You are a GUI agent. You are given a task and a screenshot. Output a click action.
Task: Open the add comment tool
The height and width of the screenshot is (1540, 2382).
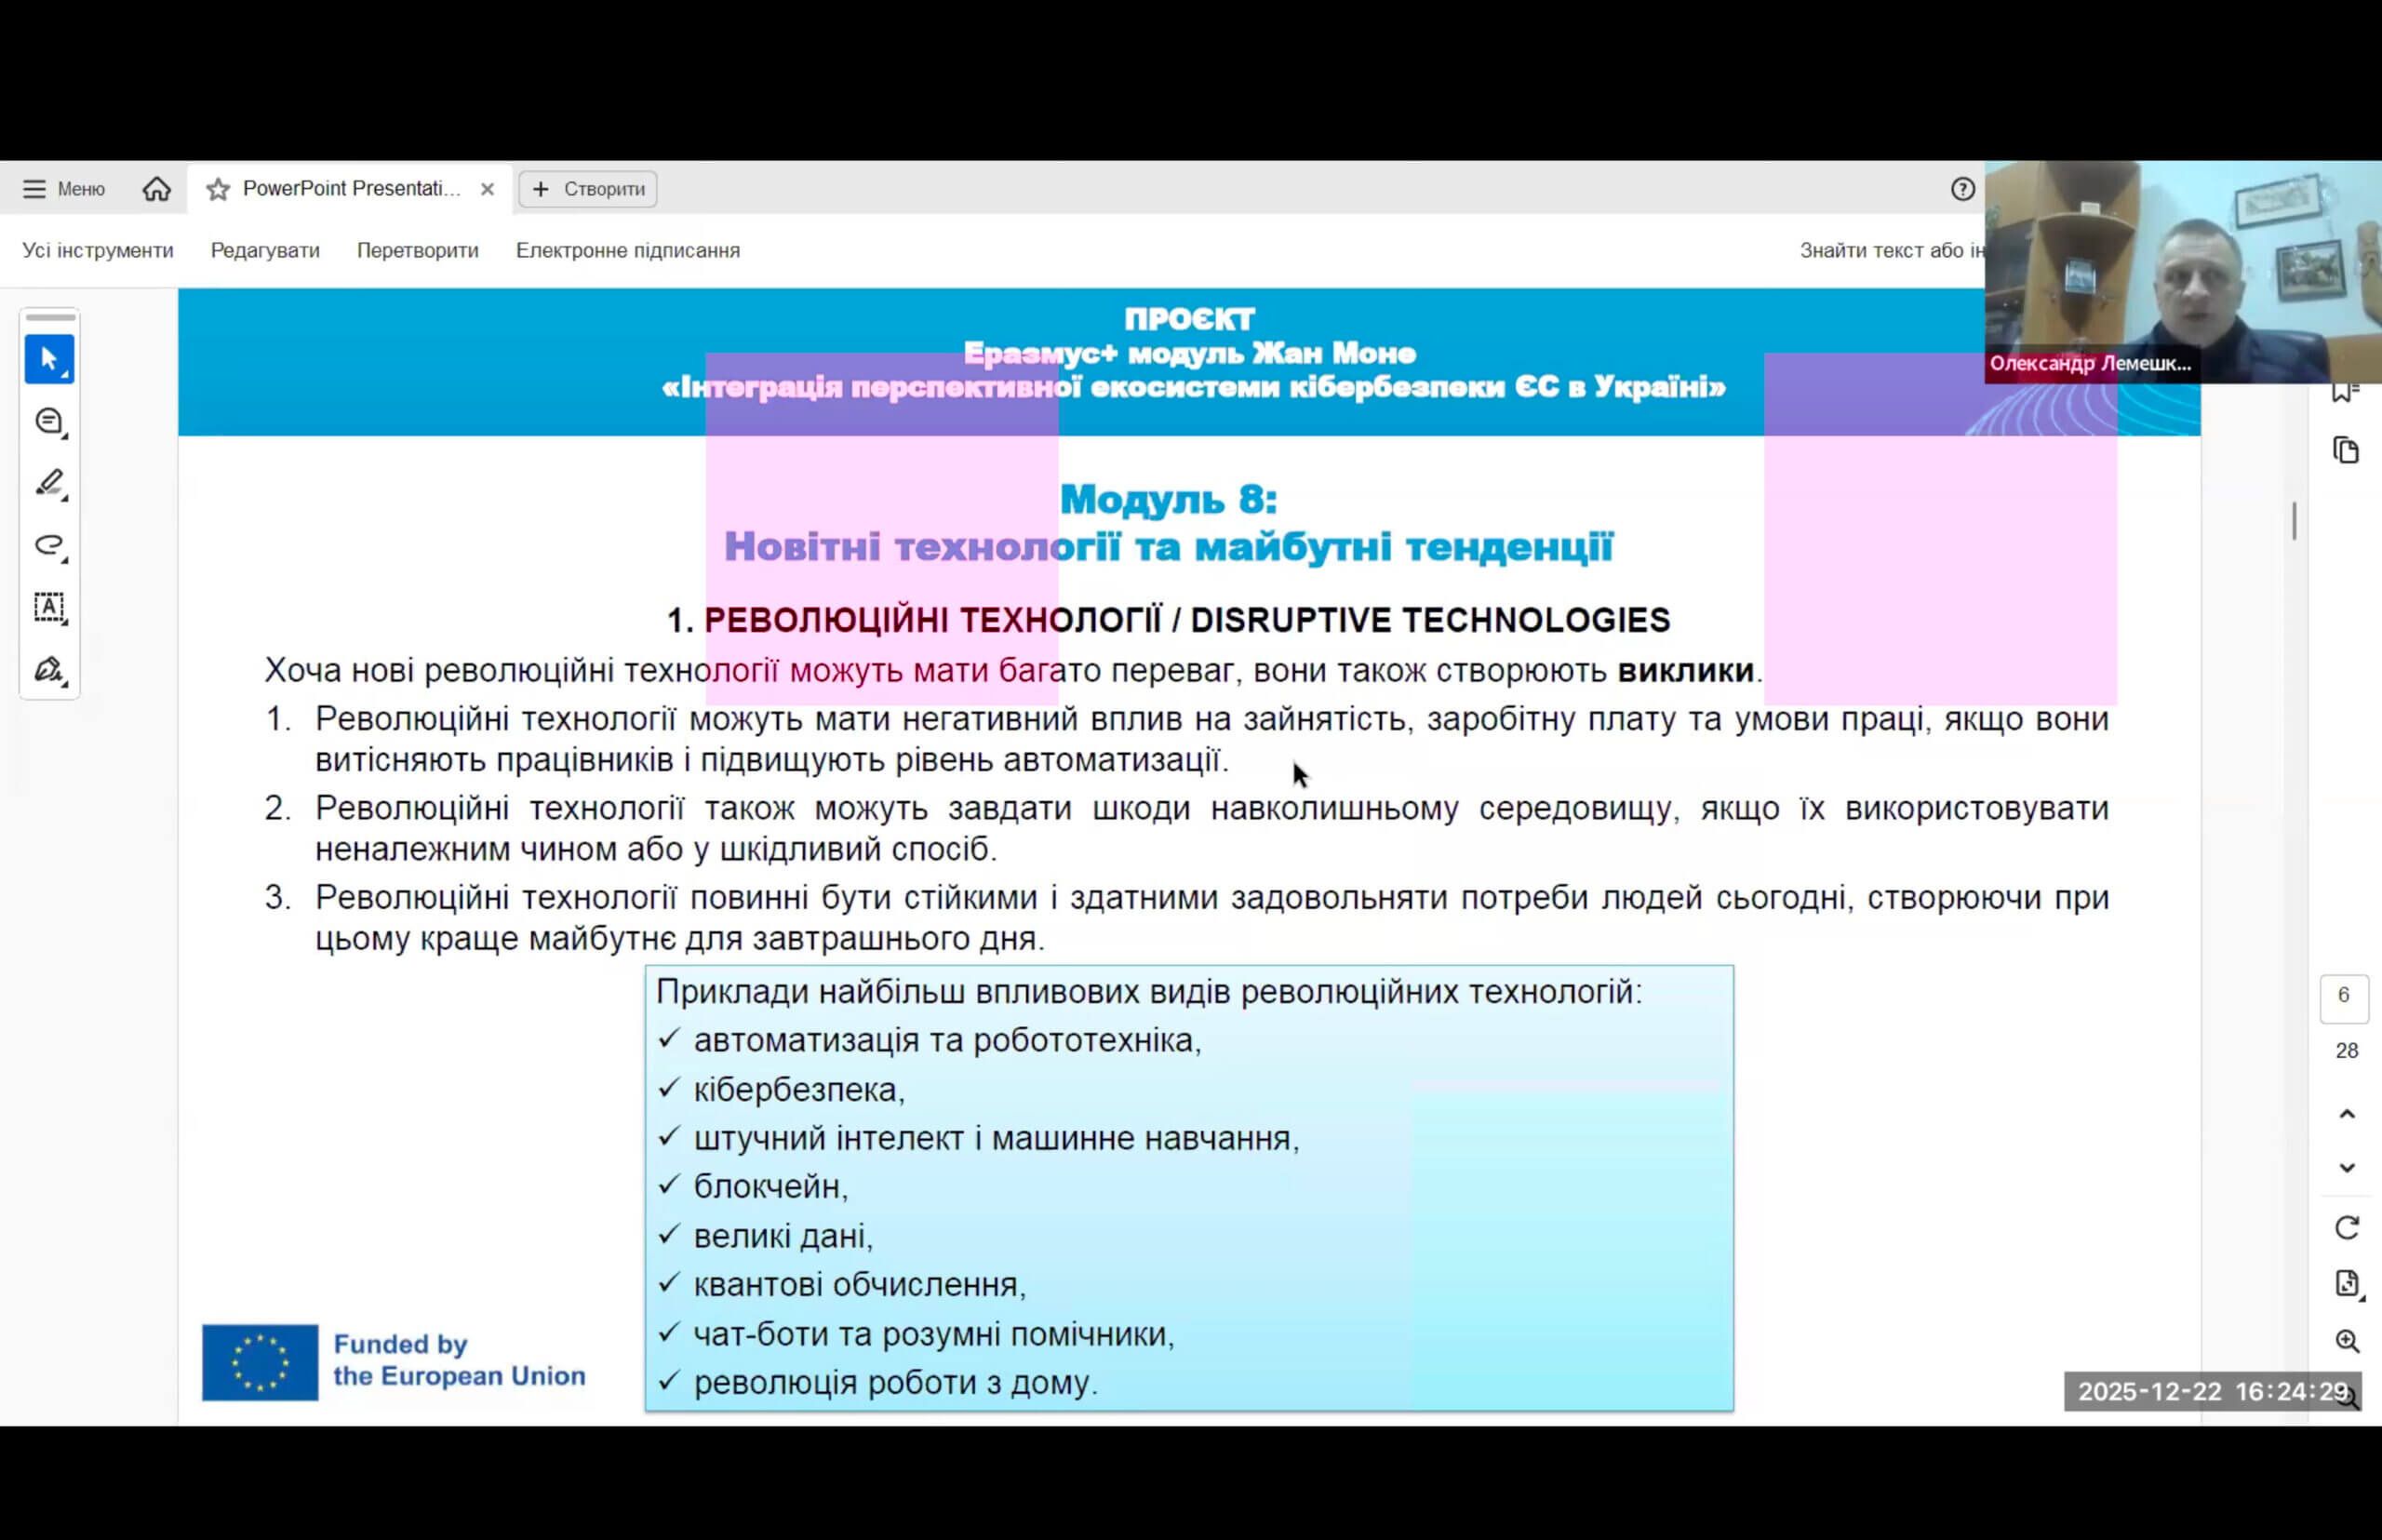pos(49,422)
